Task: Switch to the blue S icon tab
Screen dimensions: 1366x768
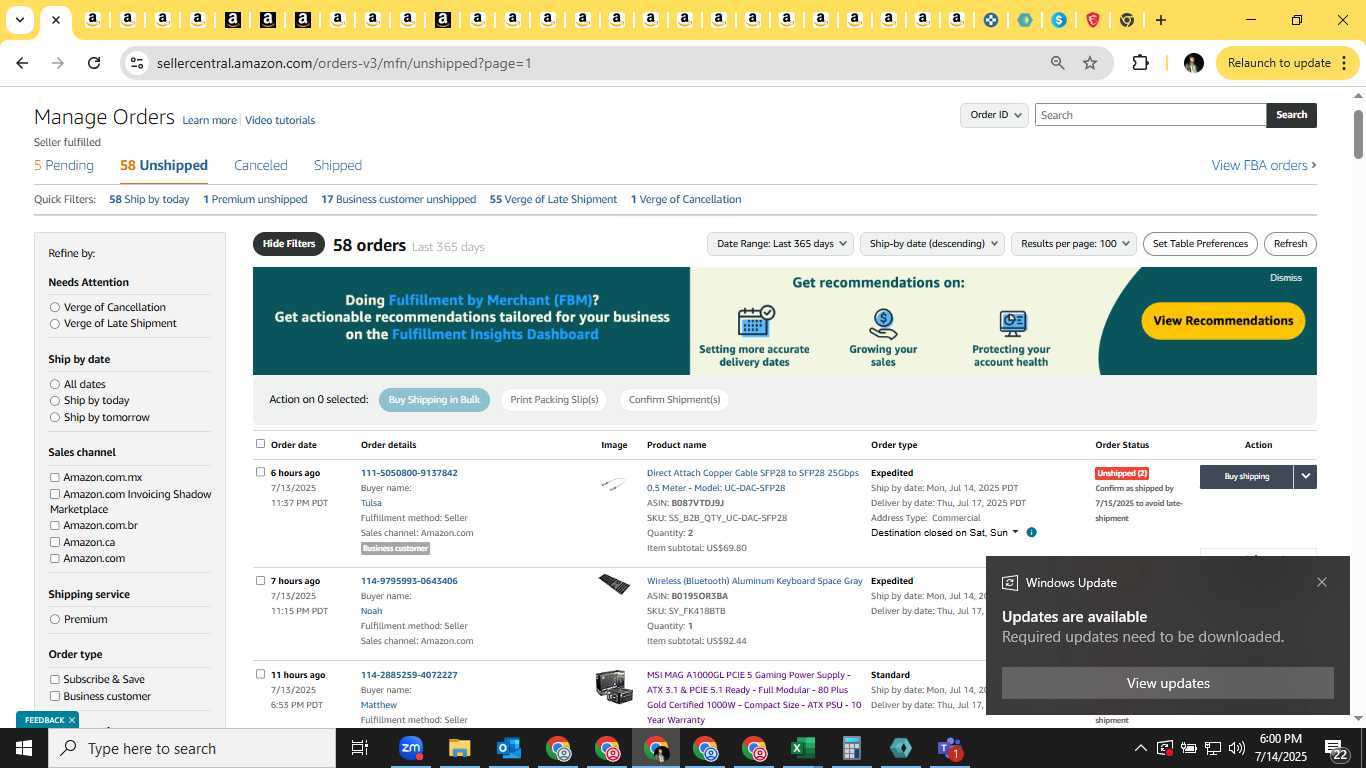Action: [1059, 20]
